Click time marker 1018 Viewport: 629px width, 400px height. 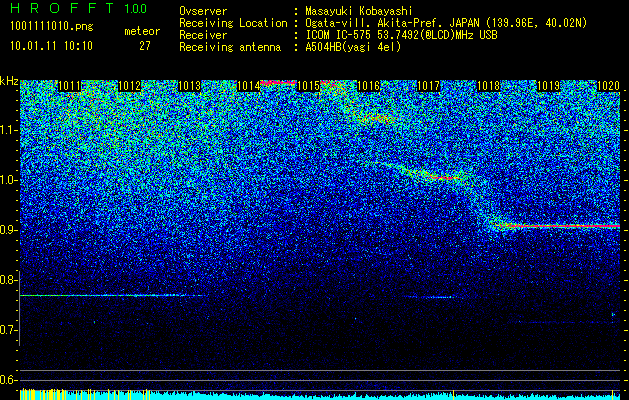488,86
